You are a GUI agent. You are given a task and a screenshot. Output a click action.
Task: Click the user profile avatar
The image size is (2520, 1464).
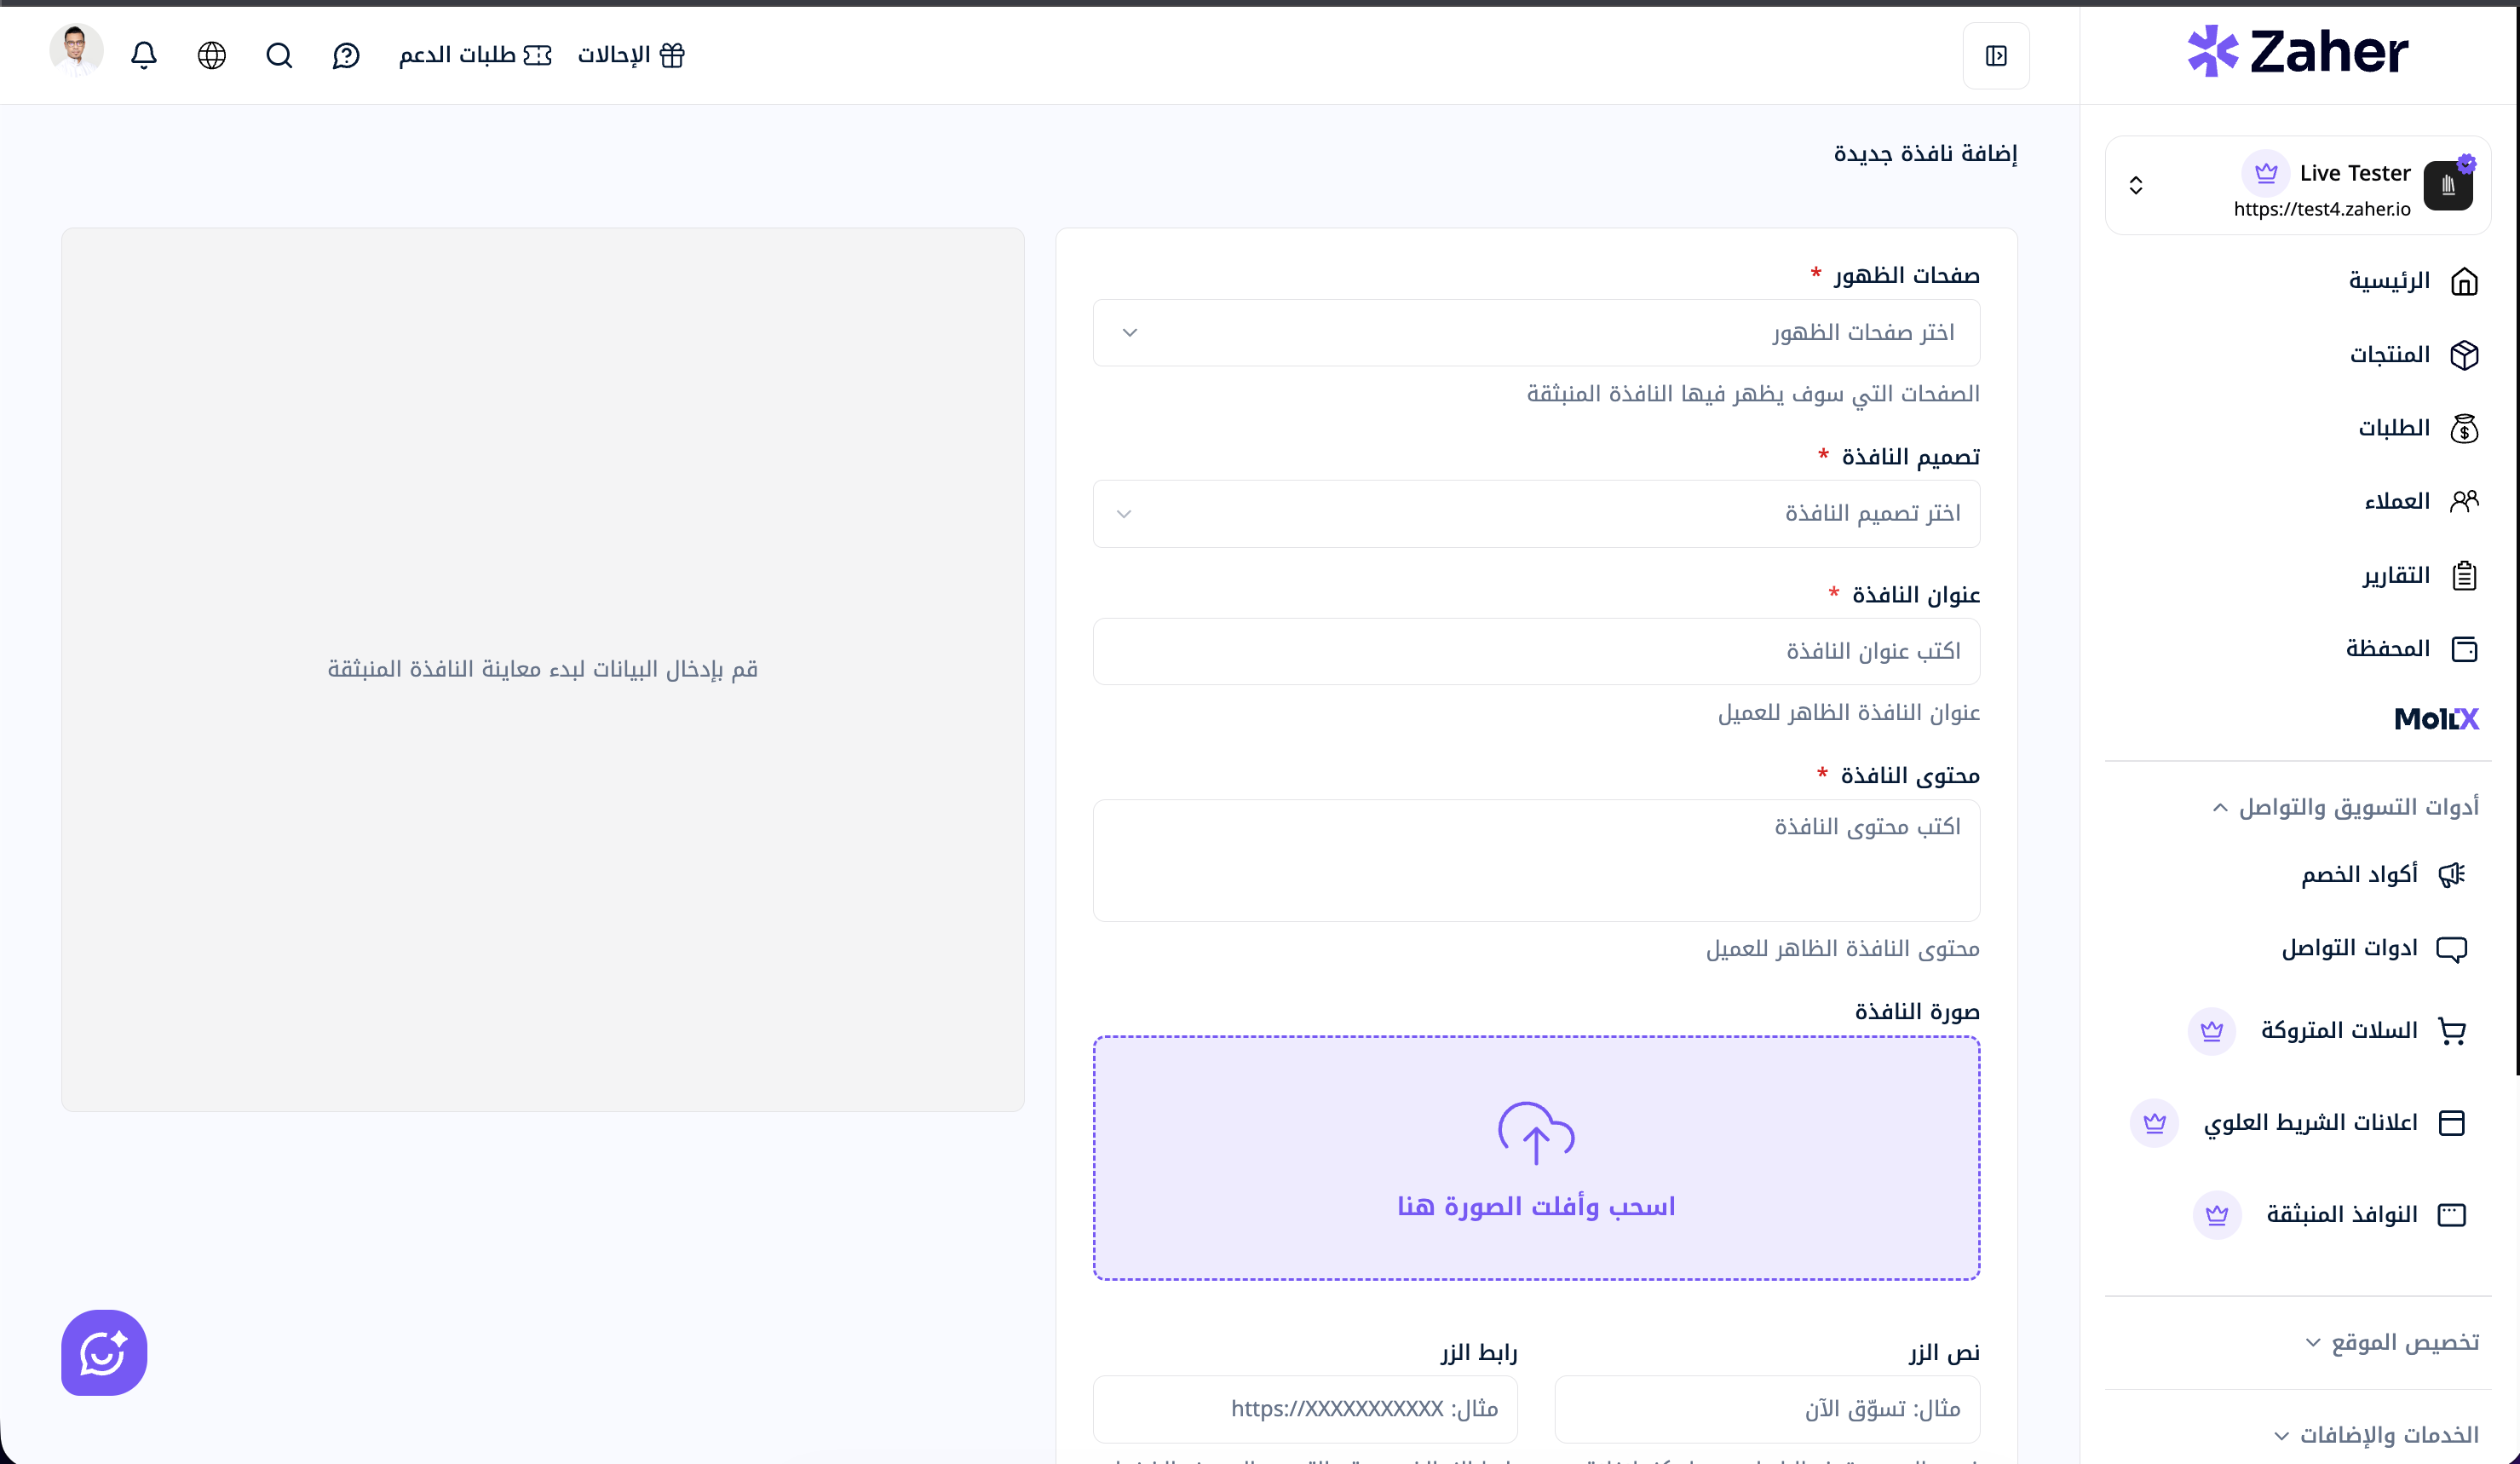tap(76, 50)
